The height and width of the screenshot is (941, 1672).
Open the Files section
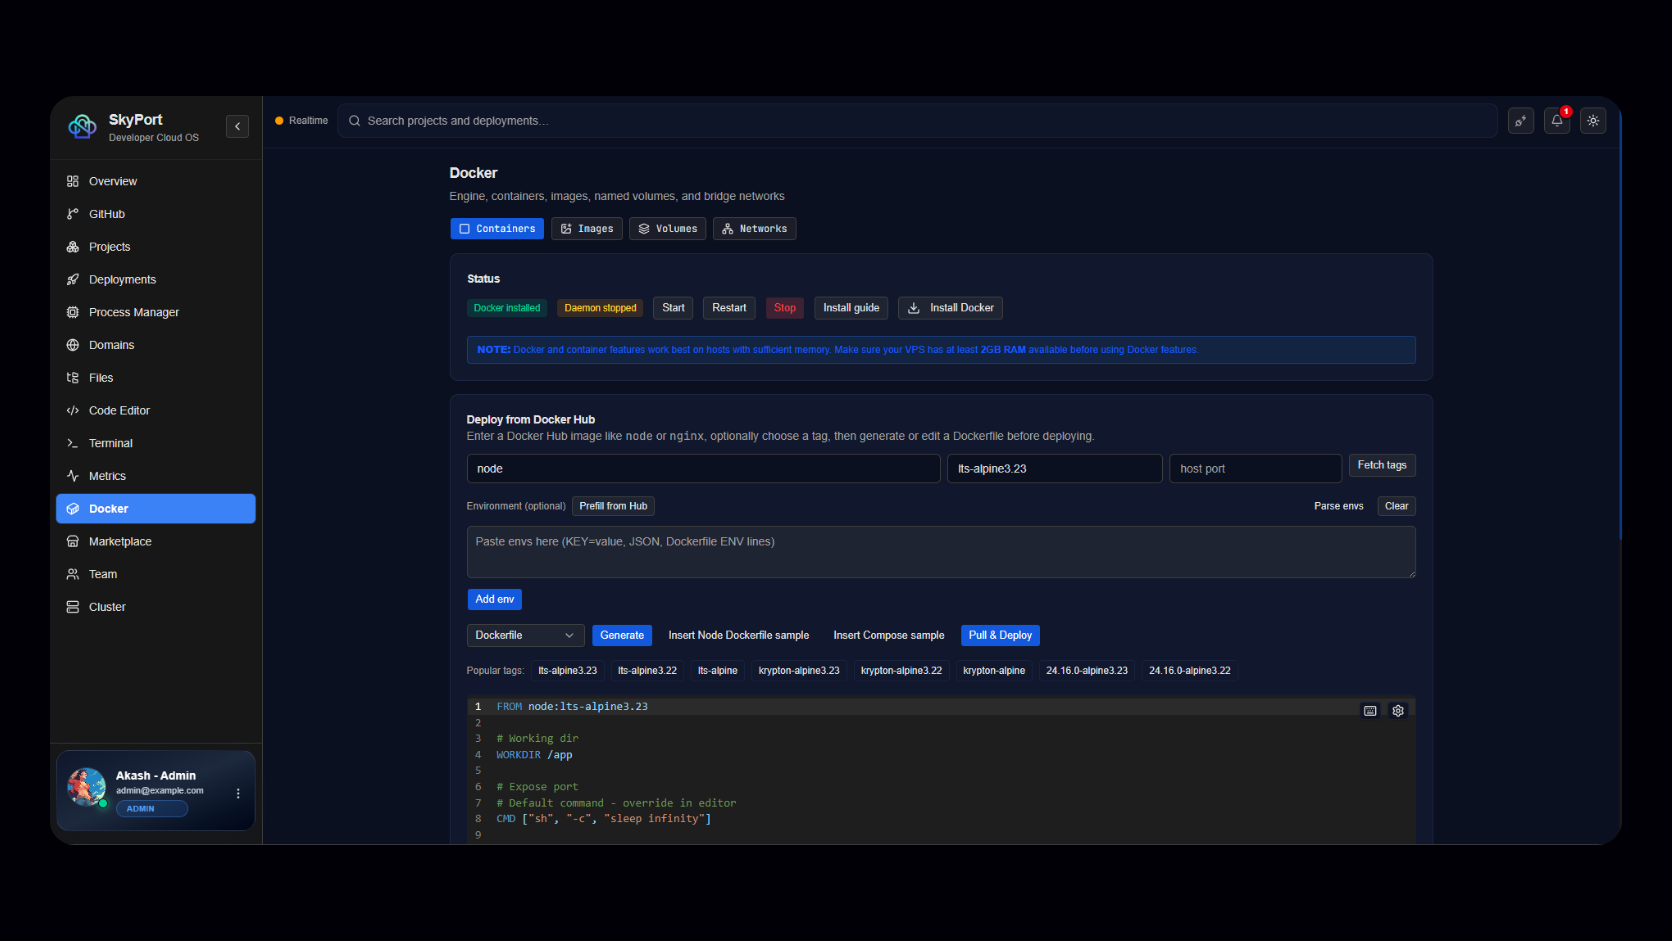156,378
